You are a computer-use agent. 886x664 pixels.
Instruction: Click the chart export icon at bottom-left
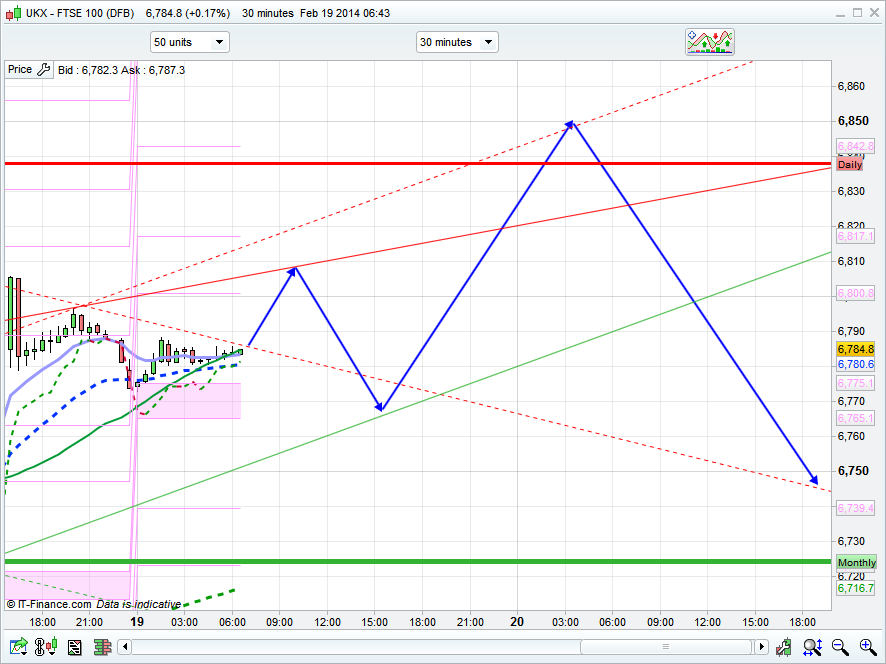coord(17,647)
